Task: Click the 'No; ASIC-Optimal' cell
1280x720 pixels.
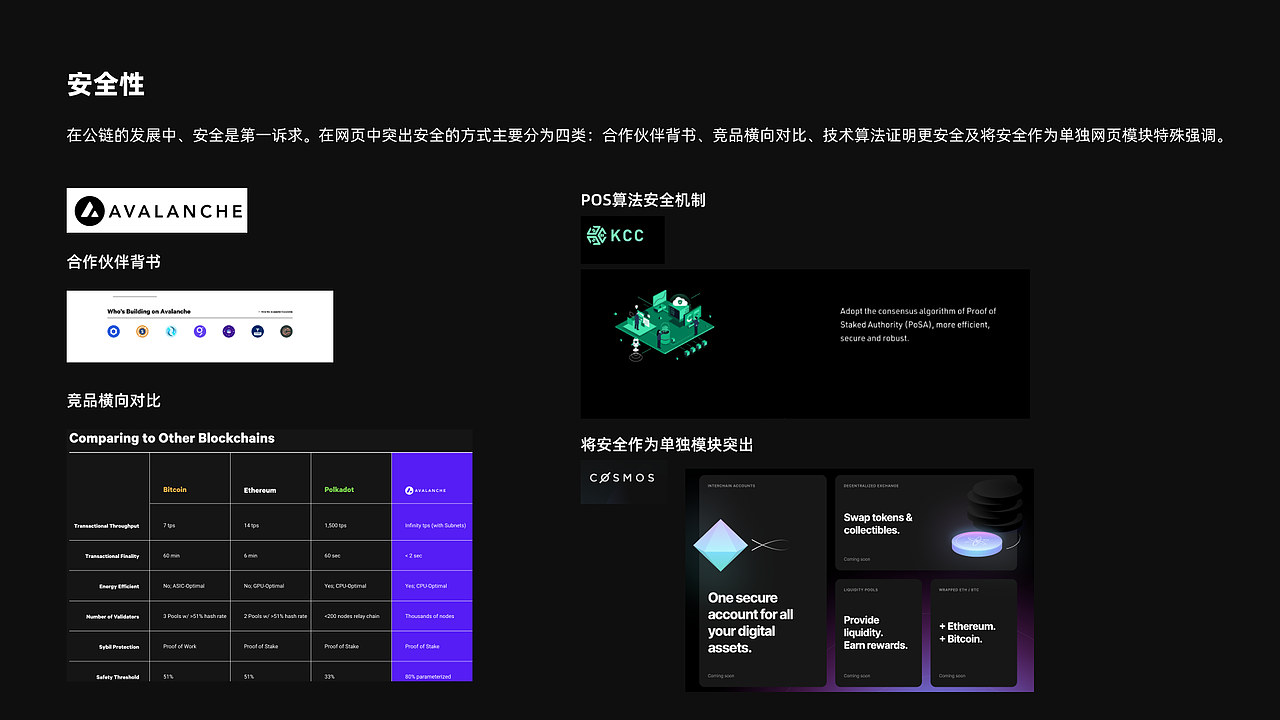Action: click(184, 586)
